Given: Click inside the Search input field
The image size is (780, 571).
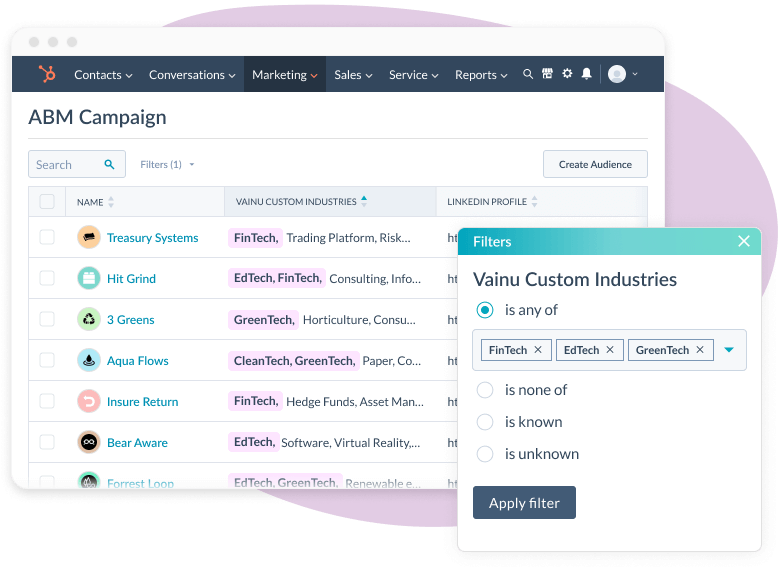Looking at the screenshot, I should pos(66,164).
